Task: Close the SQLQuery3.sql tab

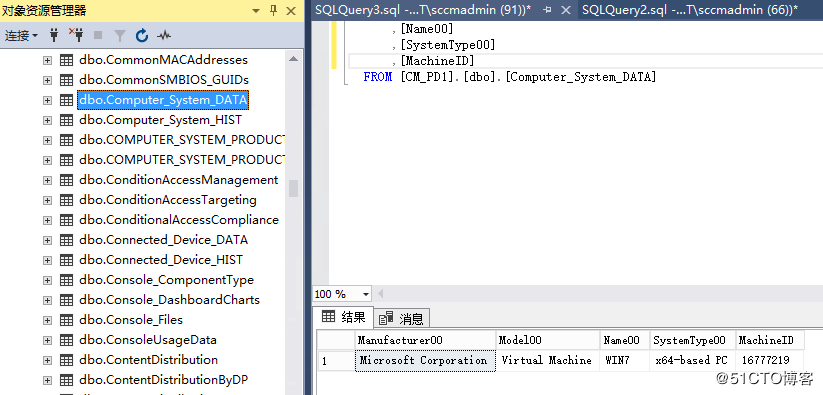Action: 565,10
